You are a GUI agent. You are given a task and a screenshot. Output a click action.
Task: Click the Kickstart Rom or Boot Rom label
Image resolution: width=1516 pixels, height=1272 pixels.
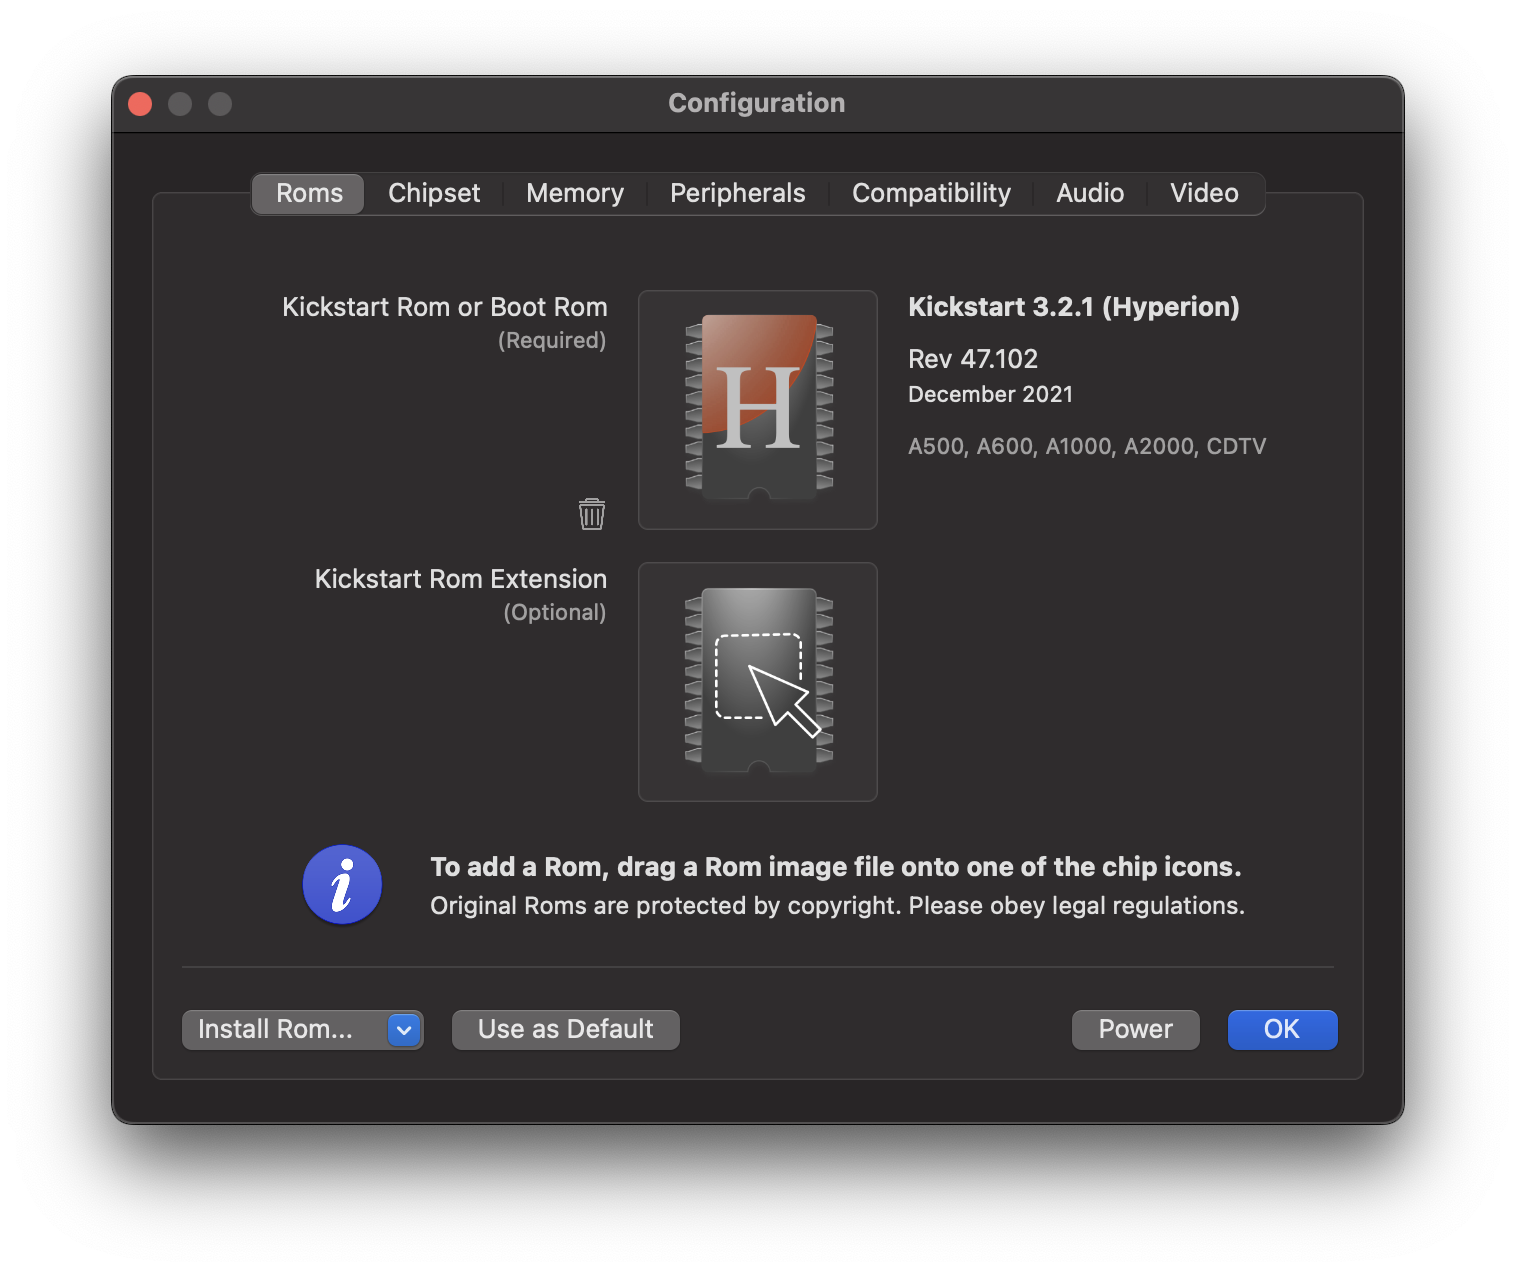[445, 307]
